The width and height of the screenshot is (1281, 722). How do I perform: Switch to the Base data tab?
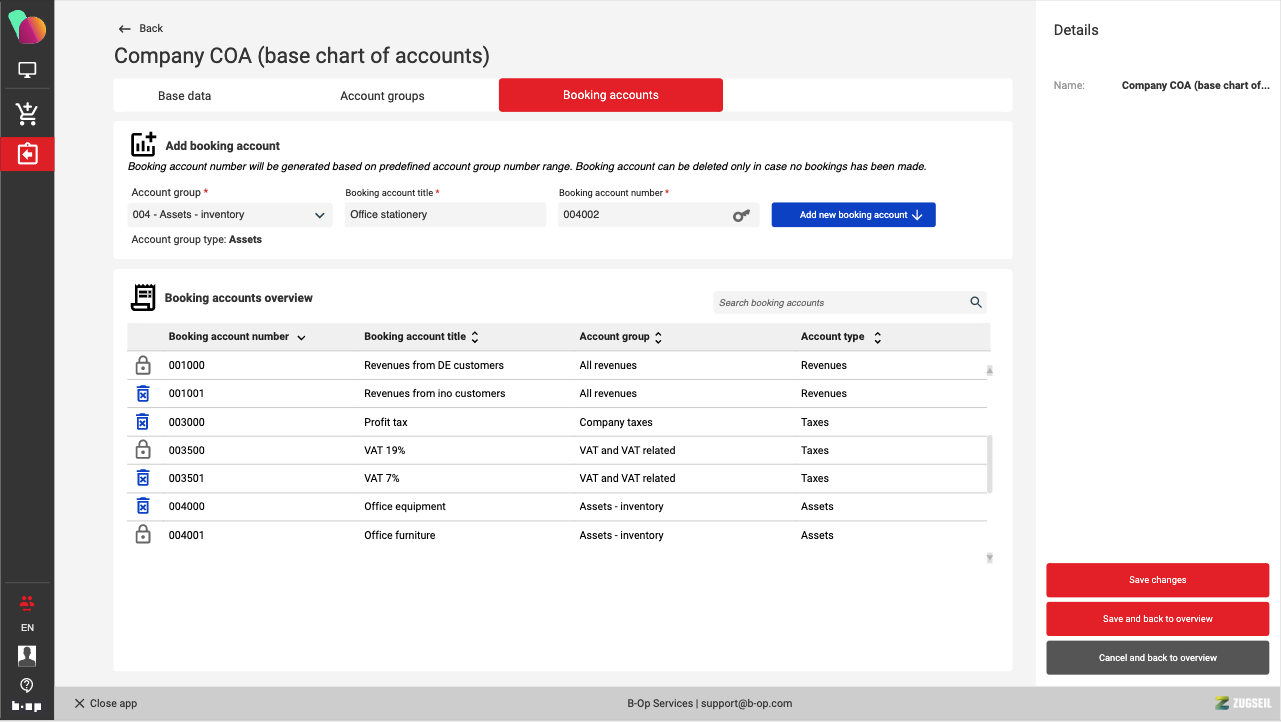click(185, 96)
